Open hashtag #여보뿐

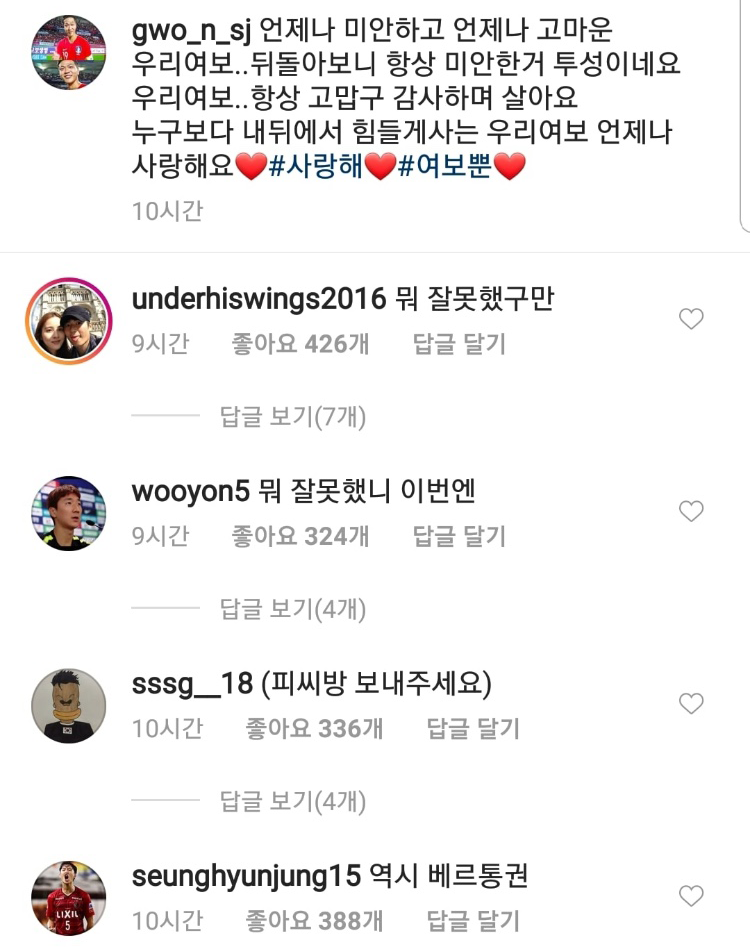pos(445,165)
